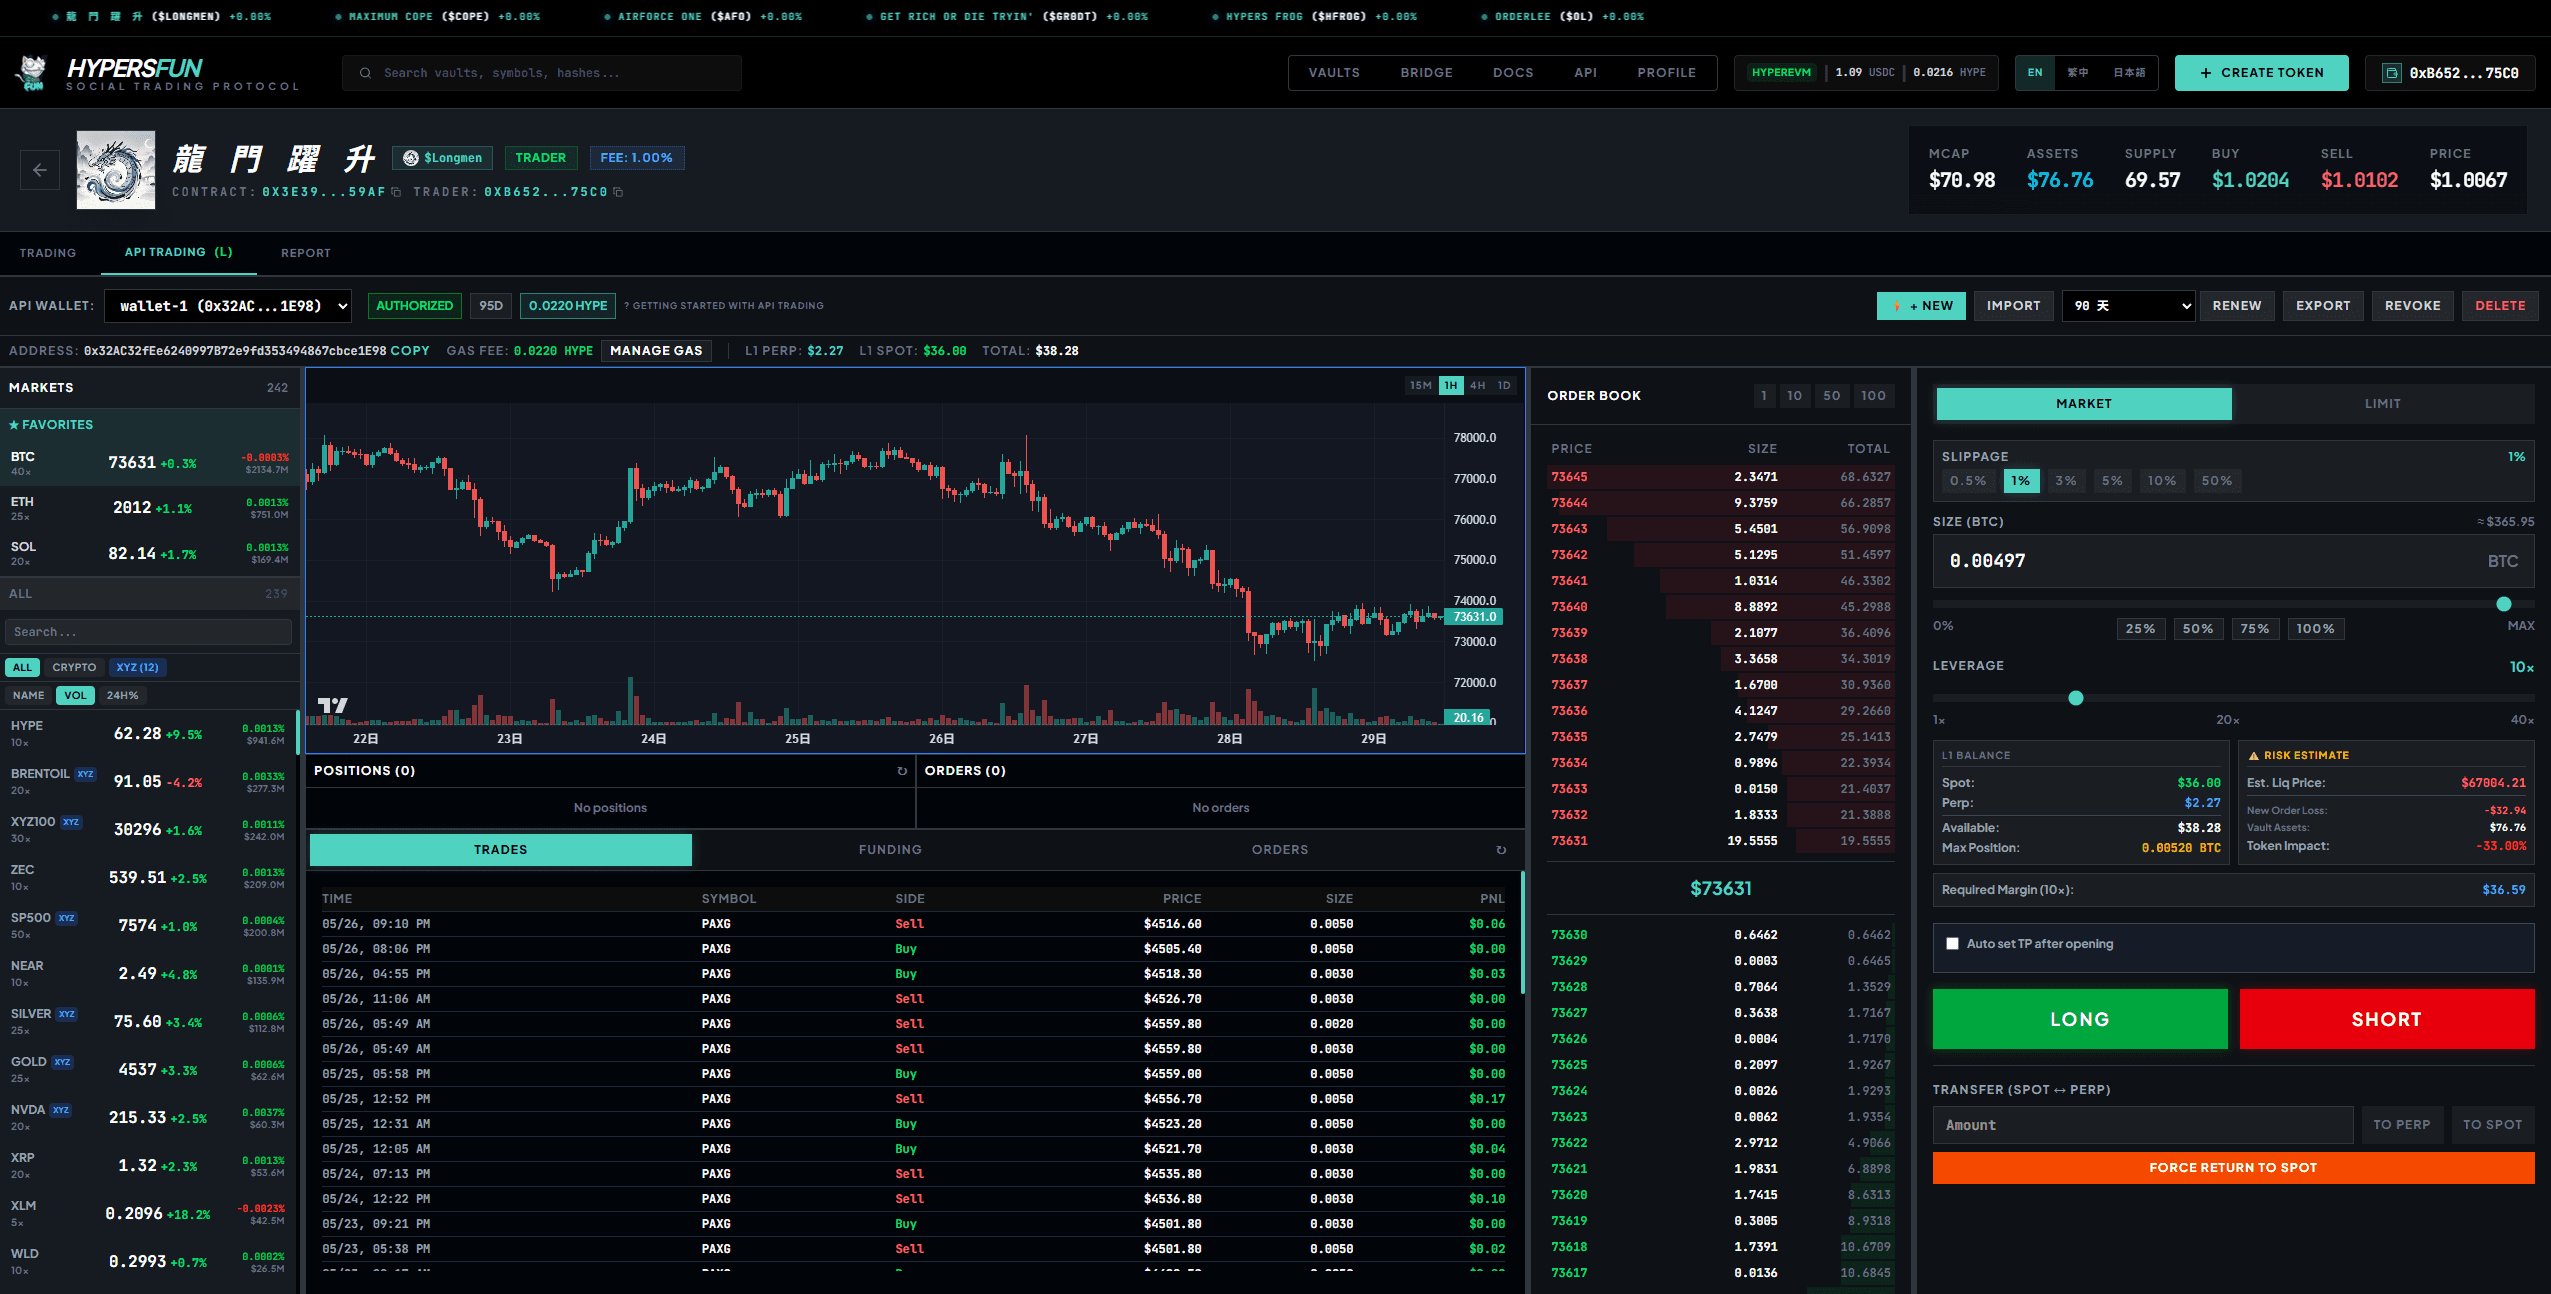Viewport: 2551px width, 1294px height.
Task: Open the TRADING tab
Action: (x=48, y=253)
